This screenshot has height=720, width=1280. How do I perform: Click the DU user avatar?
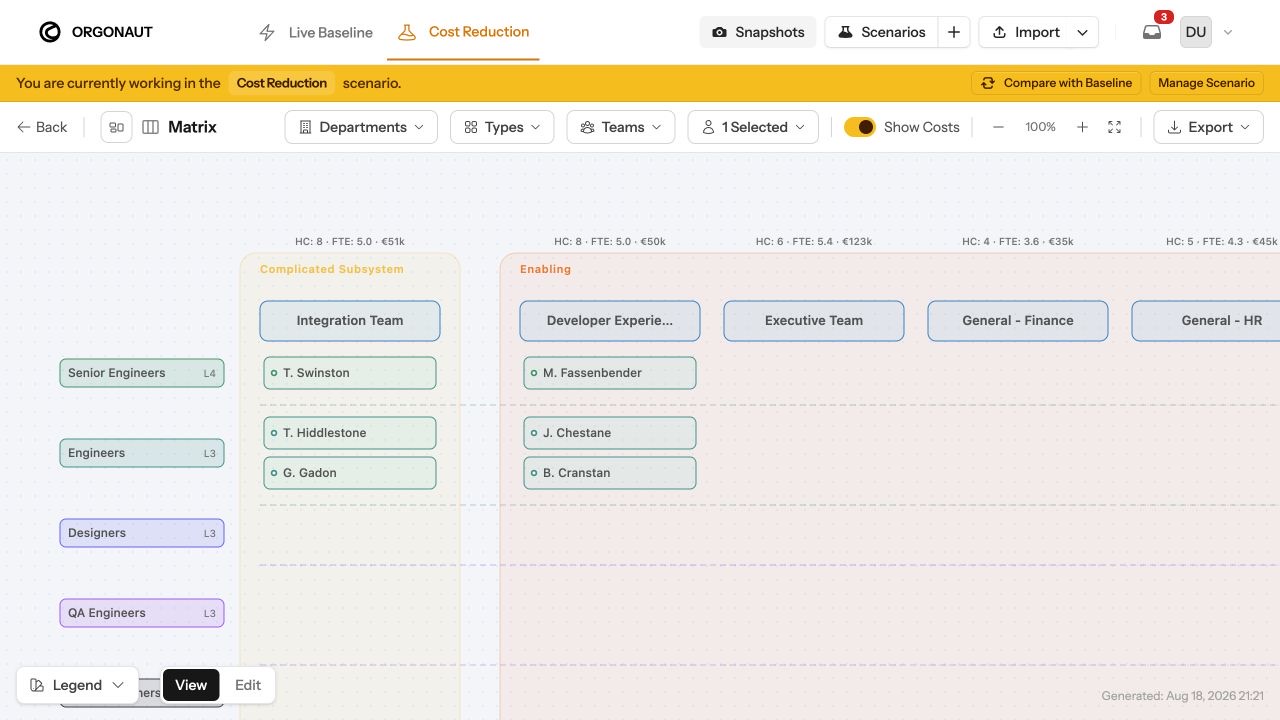click(x=1196, y=32)
